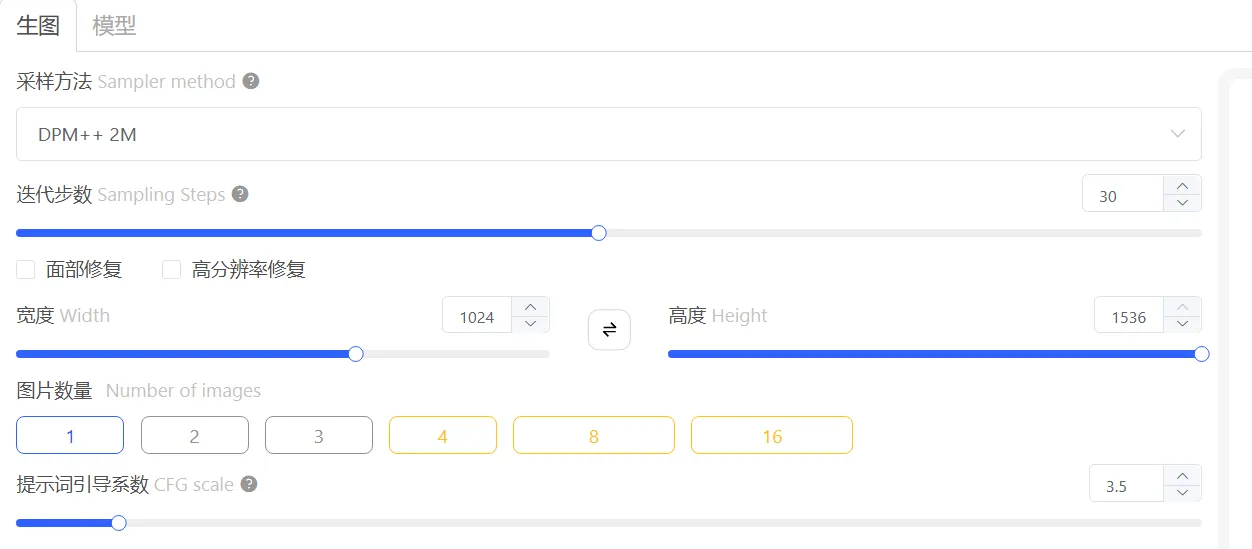Viewport: 1252px width, 549px height.
Task: Swap width and height values
Action: pos(609,329)
